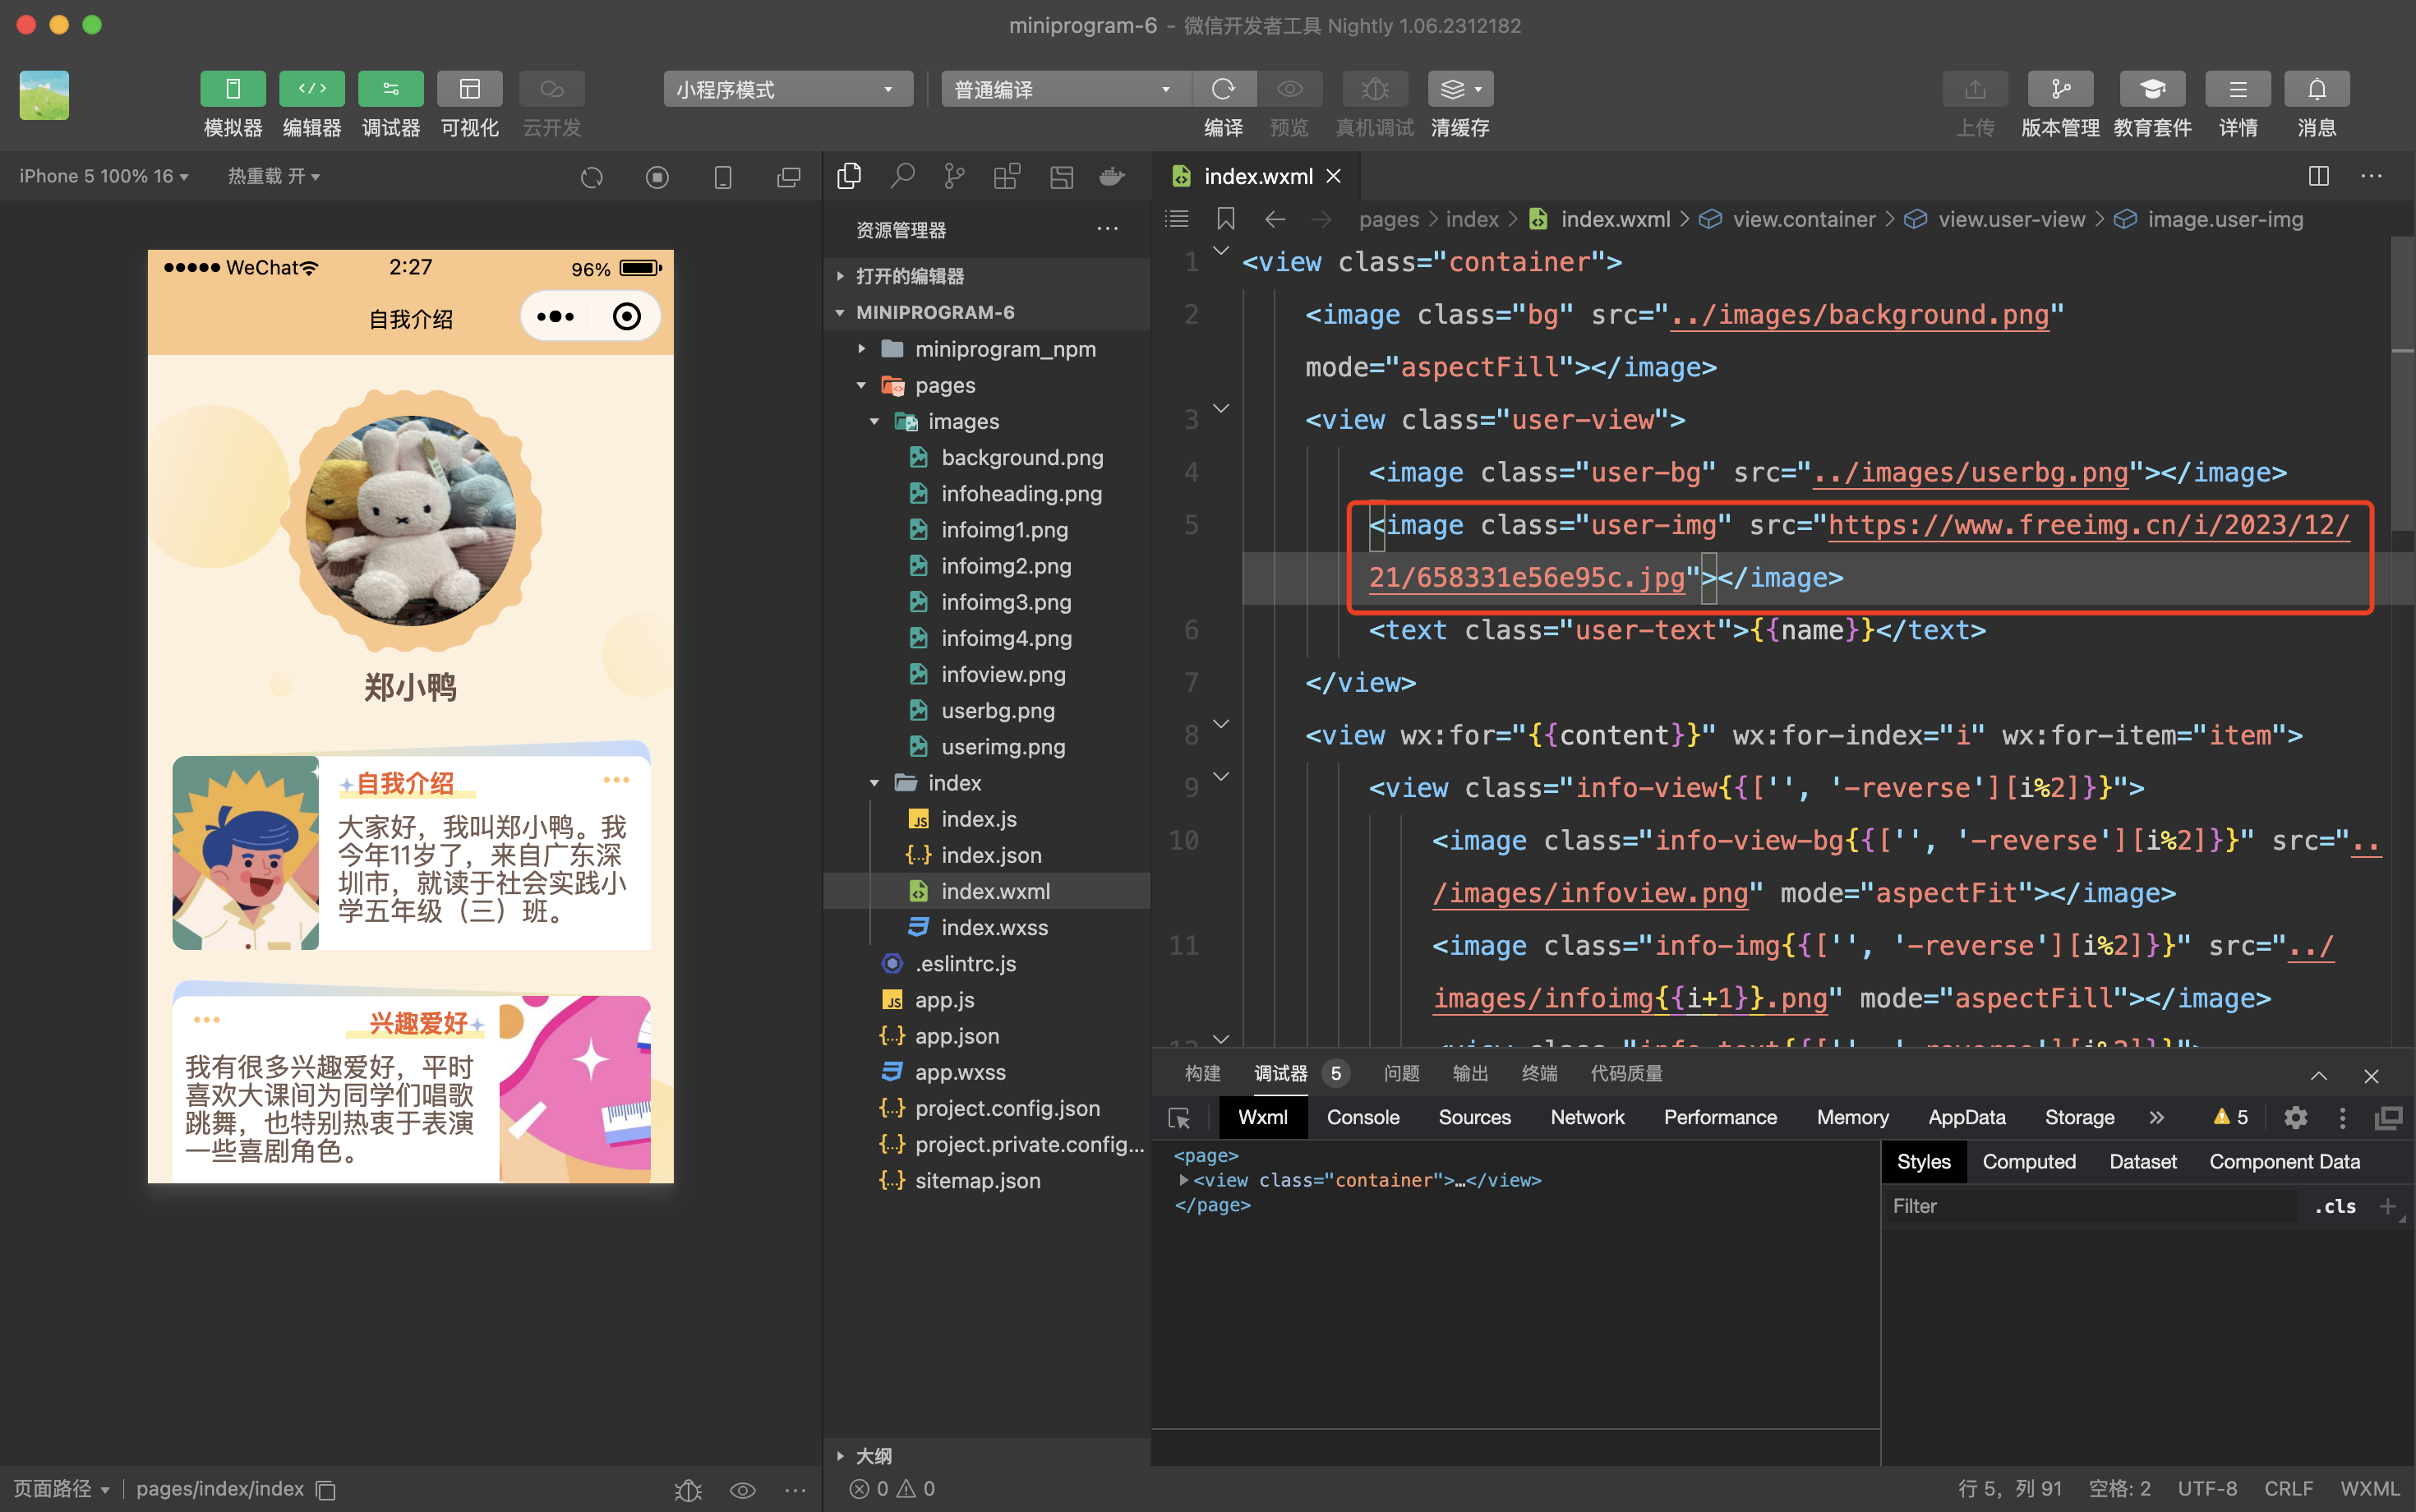Open source control icon in sidebar
This screenshot has height=1512, width=2416.
(x=954, y=177)
